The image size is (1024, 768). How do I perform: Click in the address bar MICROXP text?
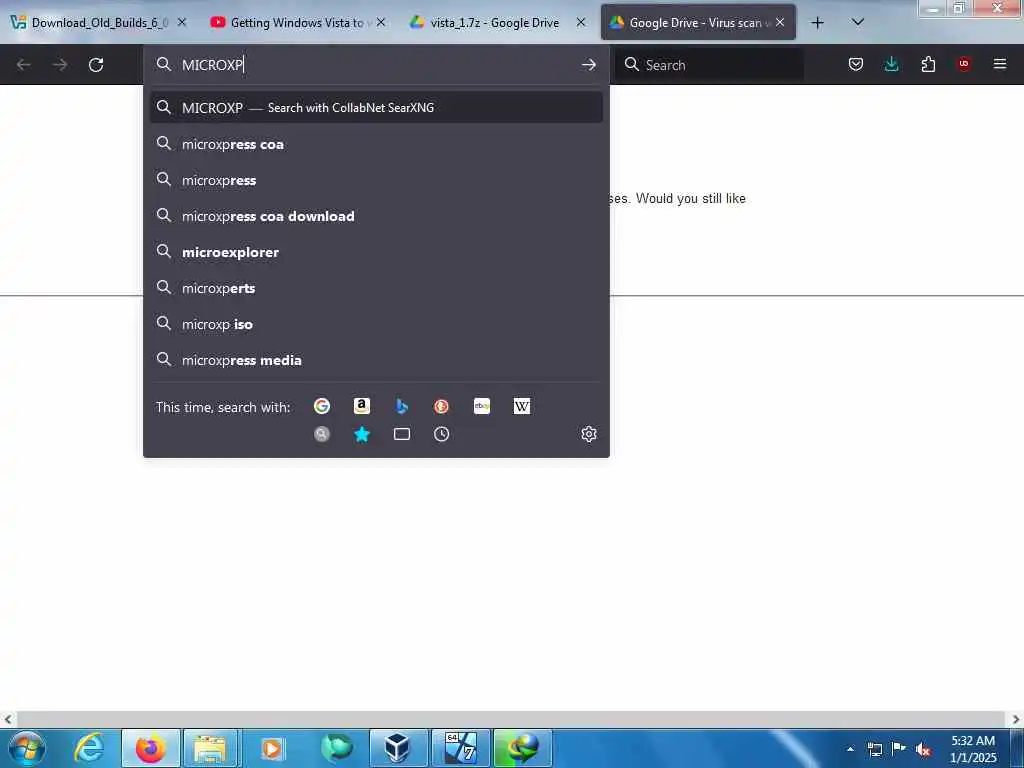[x=212, y=65]
